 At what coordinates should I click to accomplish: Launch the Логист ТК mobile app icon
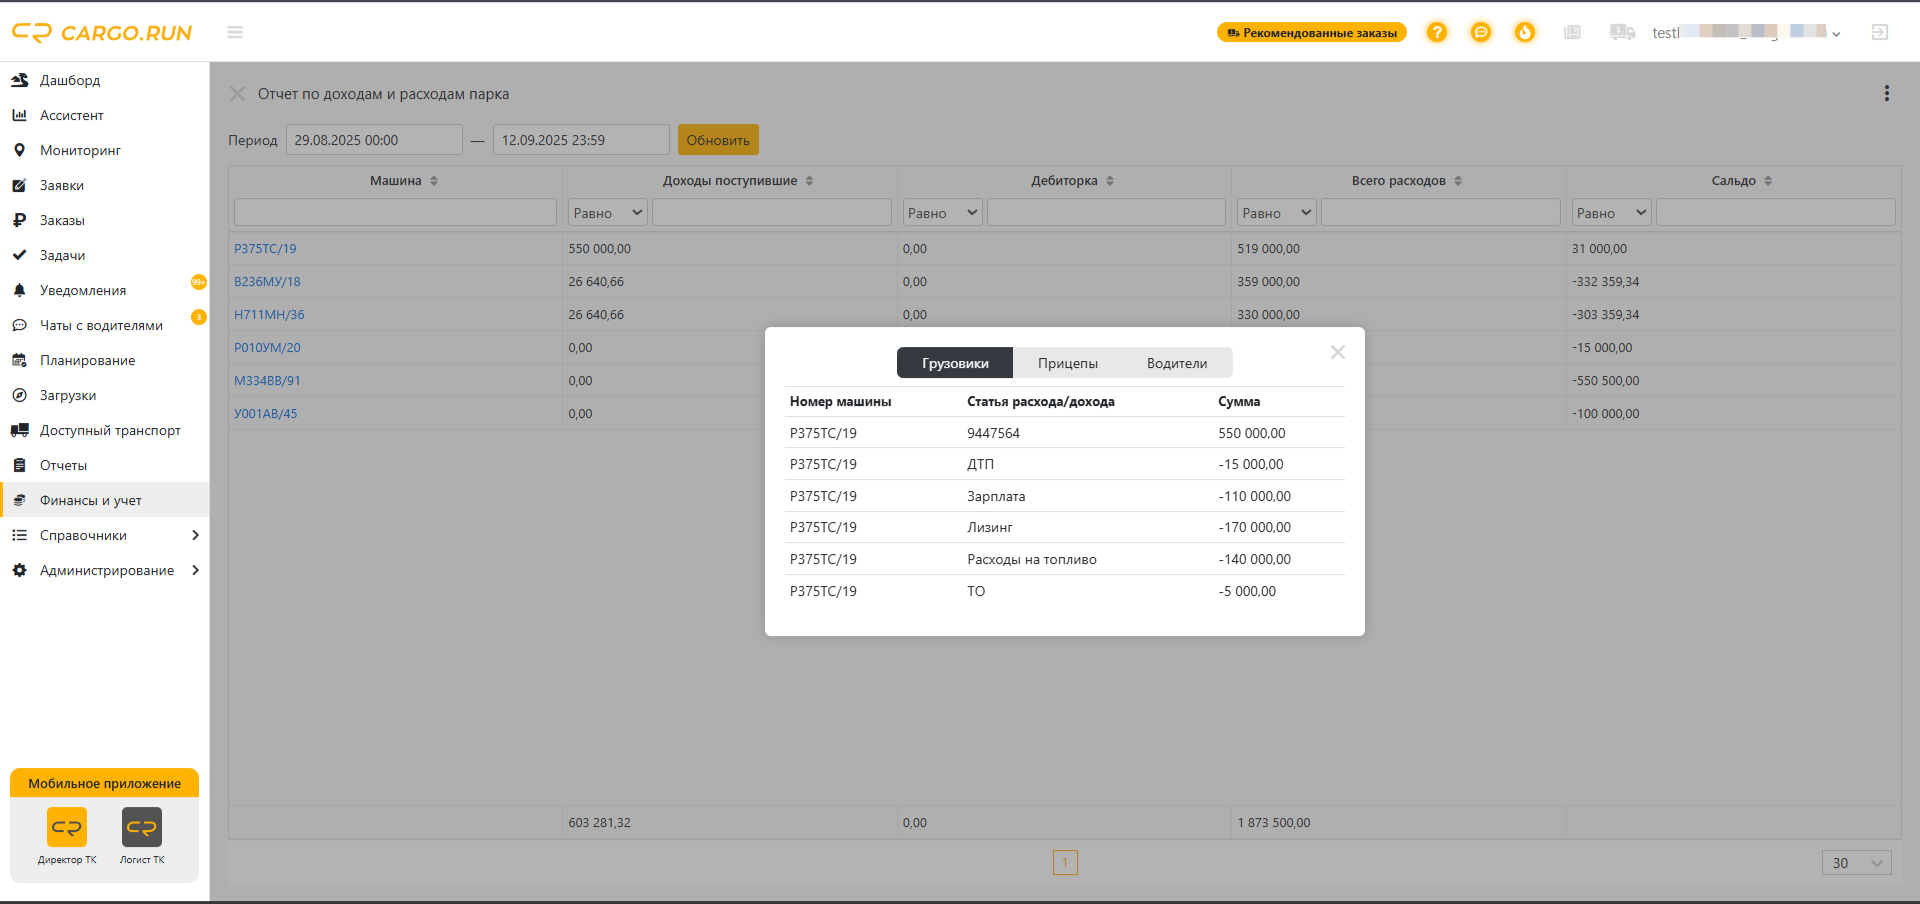tap(142, 827)
